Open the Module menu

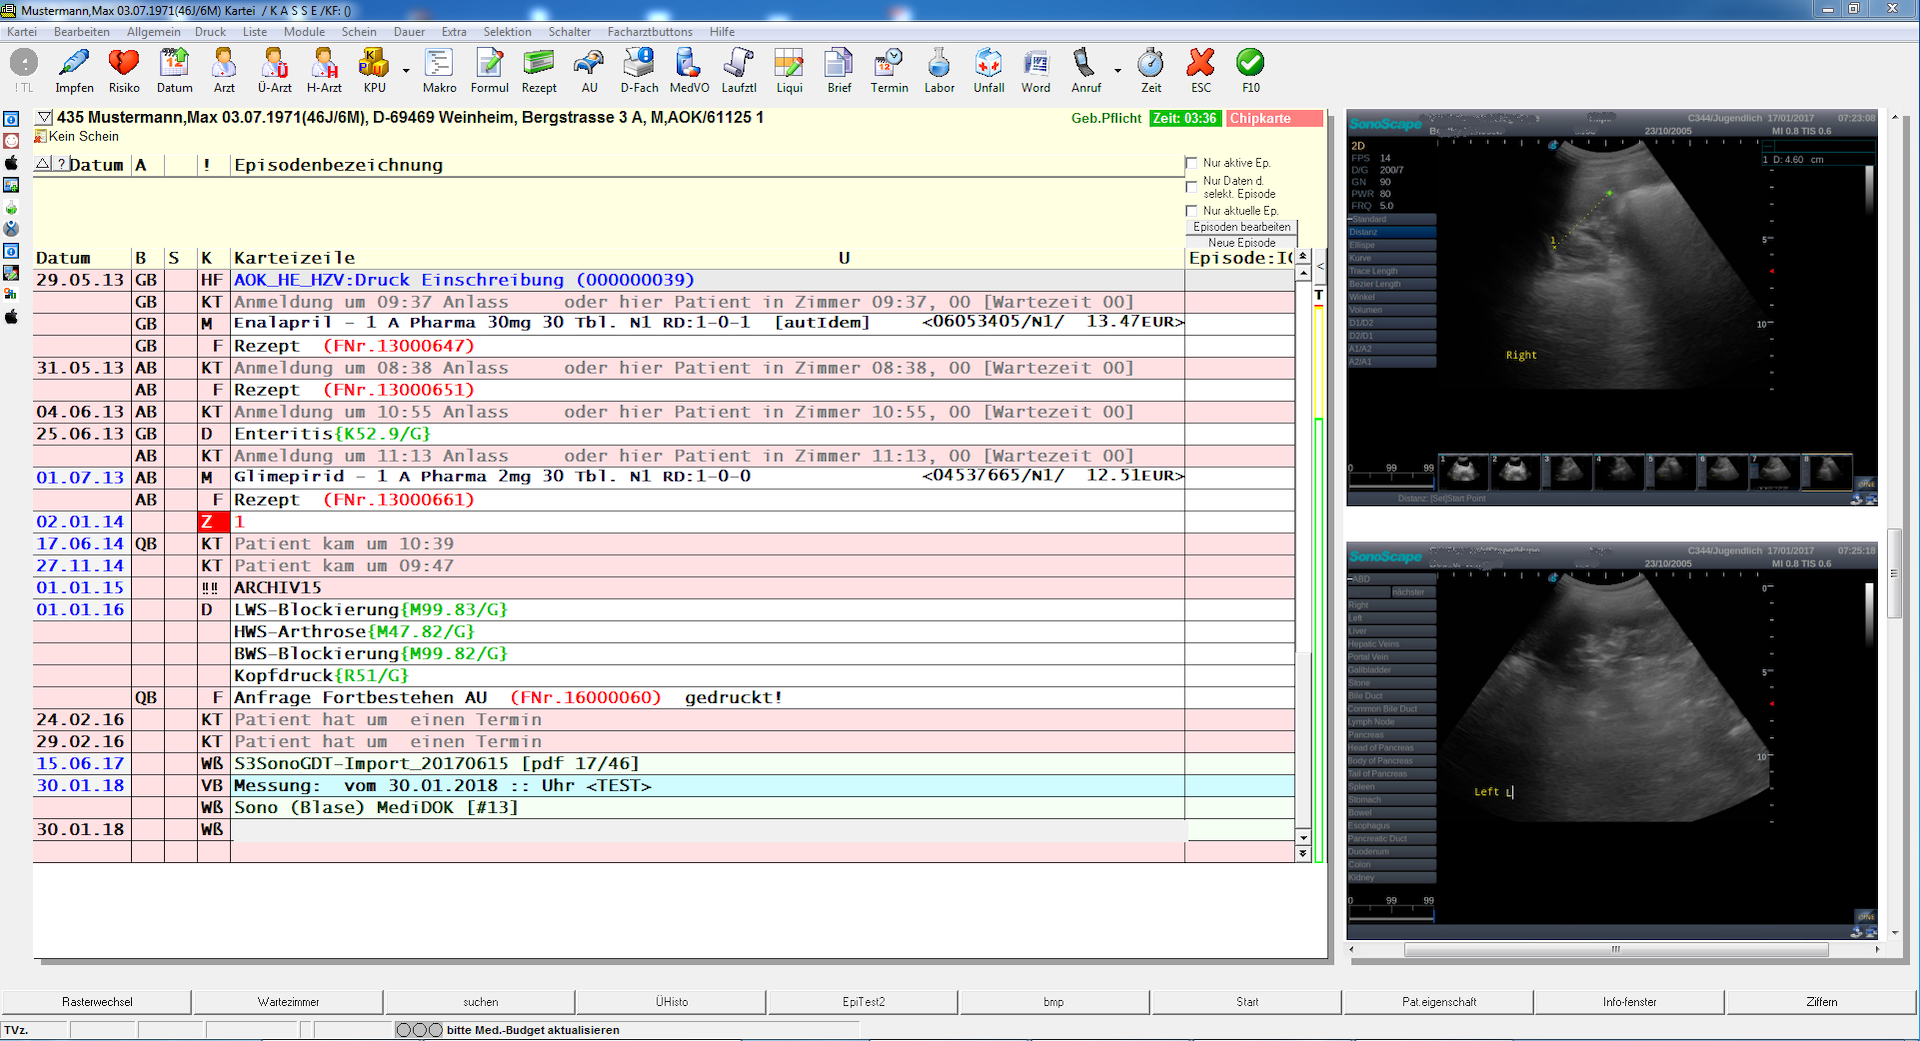[304, 32]
